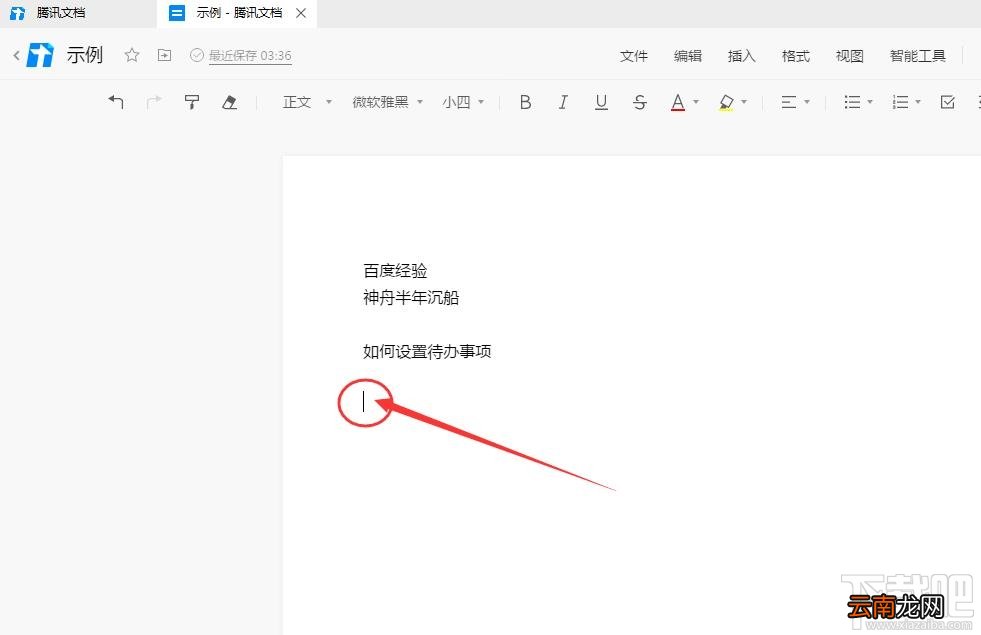Toggle underline formatting

(x=601, y=102)
